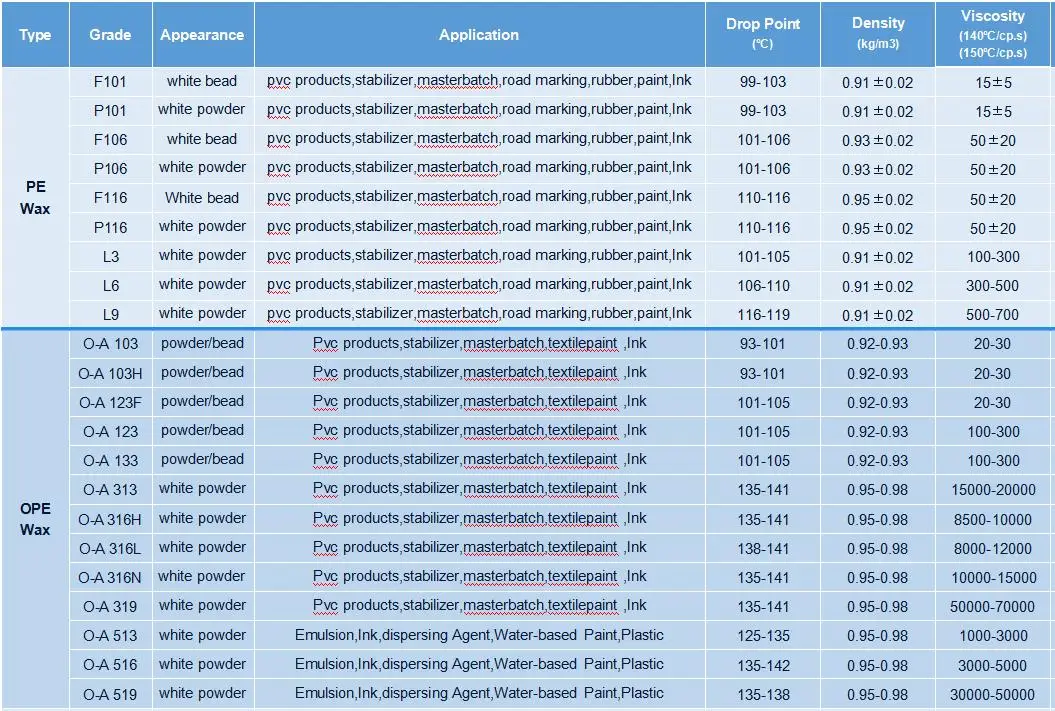
Task: Click the grade F101 cell
Action: tap(110, 82)
